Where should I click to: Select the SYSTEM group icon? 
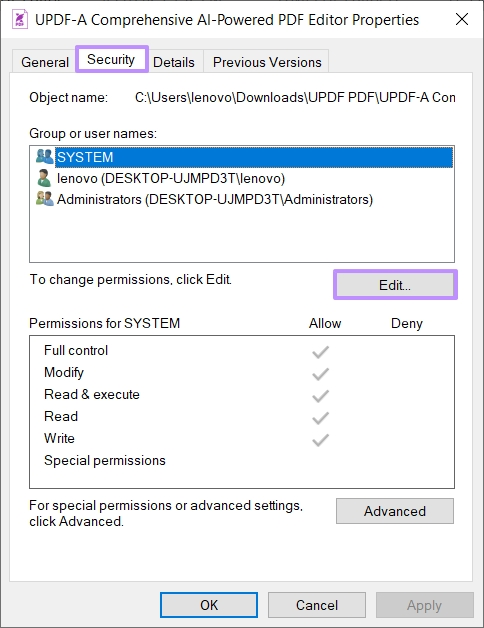click(44, 156)
